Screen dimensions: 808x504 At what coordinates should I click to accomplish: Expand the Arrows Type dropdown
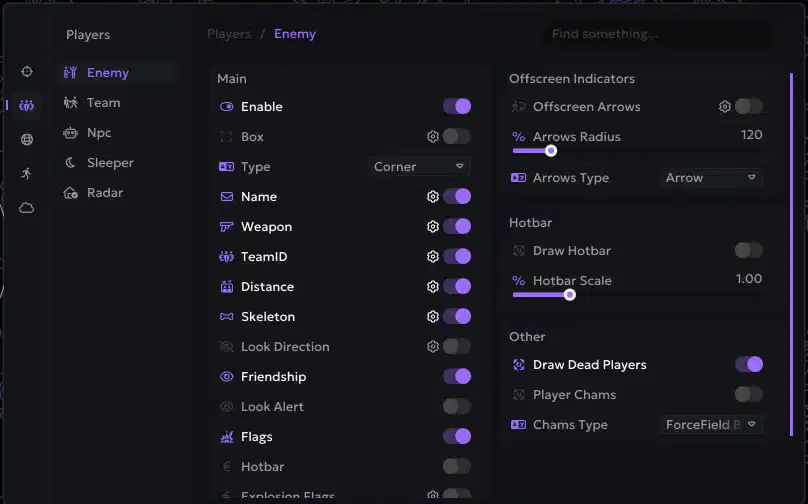(x=711, y=178)
